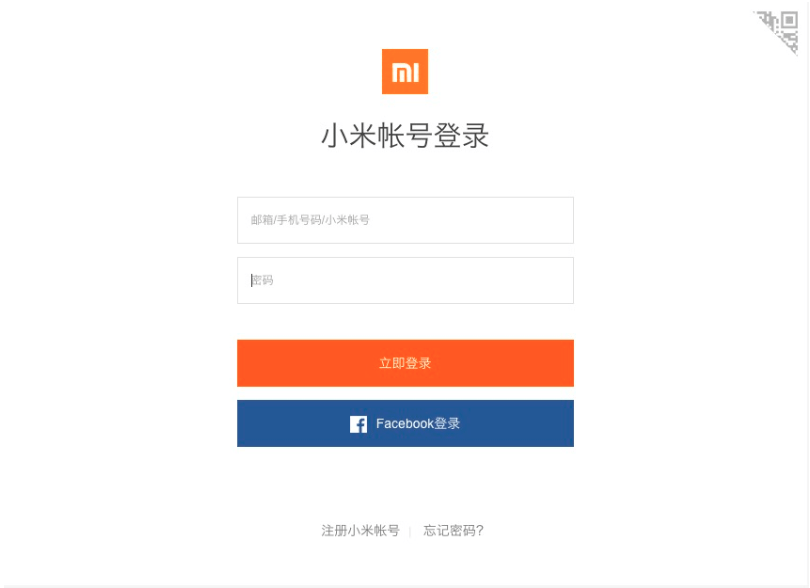The image size is (810, 588).
Task: Click the 立即登录 label text
Action: click(405, 363)
